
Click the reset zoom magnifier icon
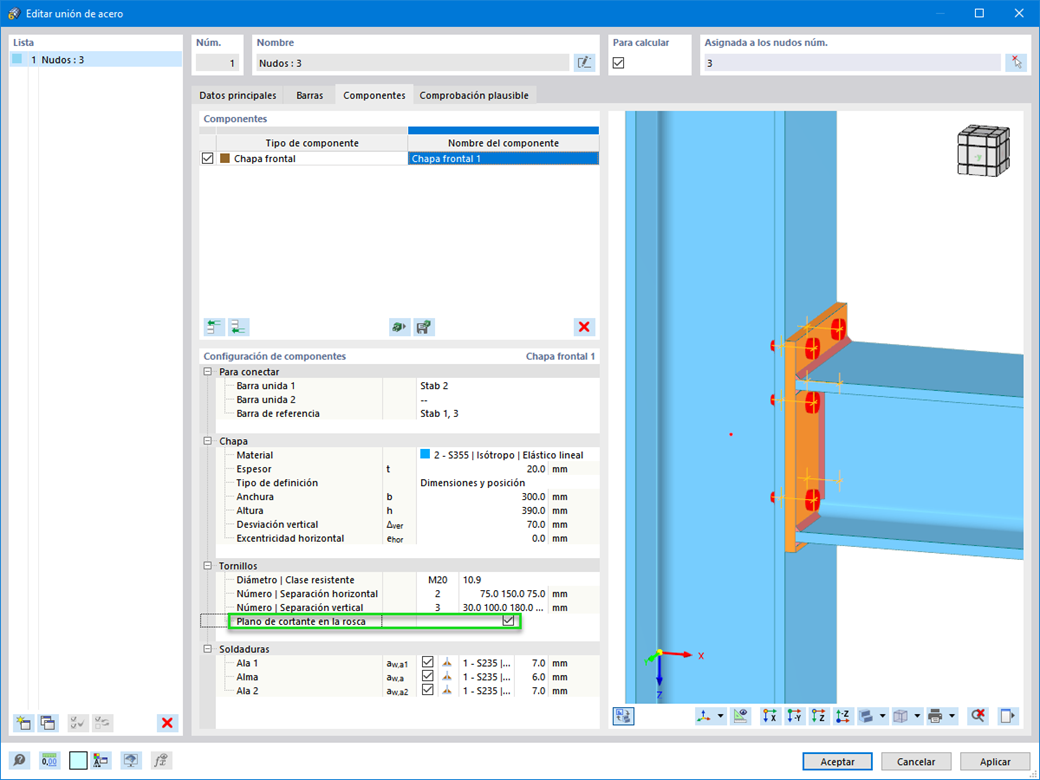(x=978, y=716)
